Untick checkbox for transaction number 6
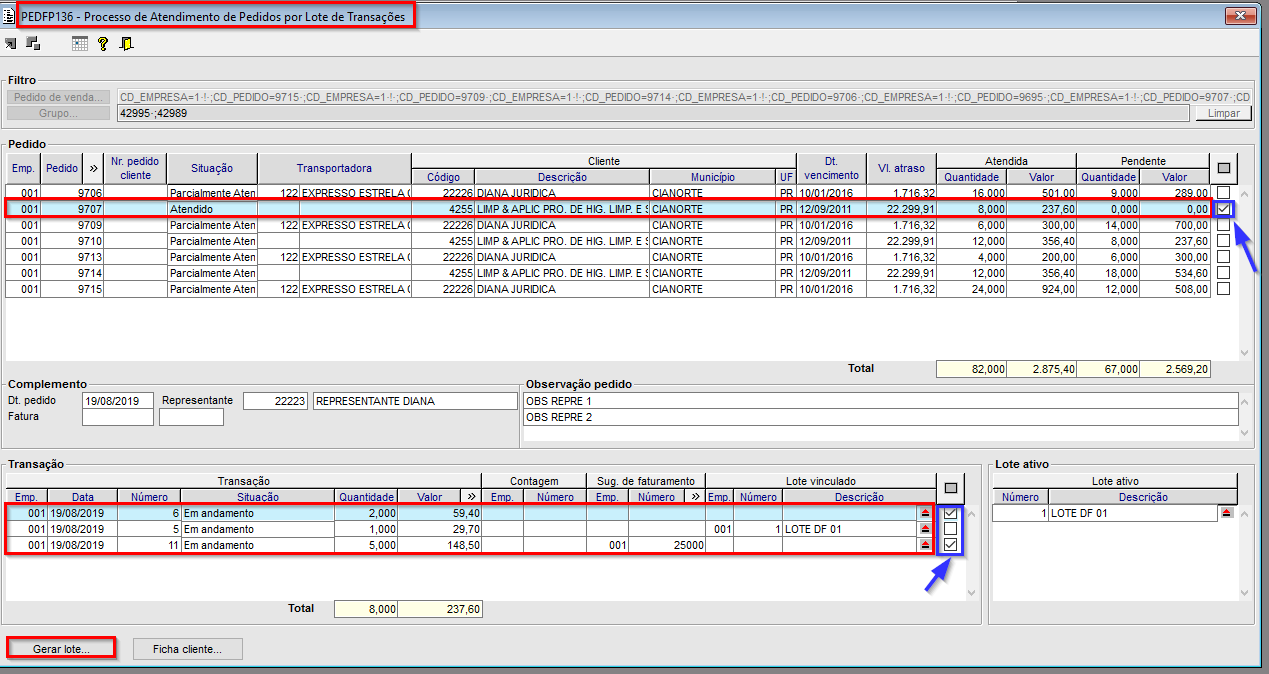This screenshot has height=674, width=1269. tap(951, 513)
